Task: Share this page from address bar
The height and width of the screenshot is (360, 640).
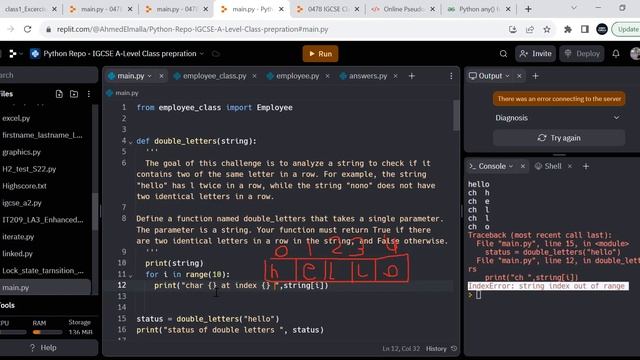Action: tap(530, 29)
